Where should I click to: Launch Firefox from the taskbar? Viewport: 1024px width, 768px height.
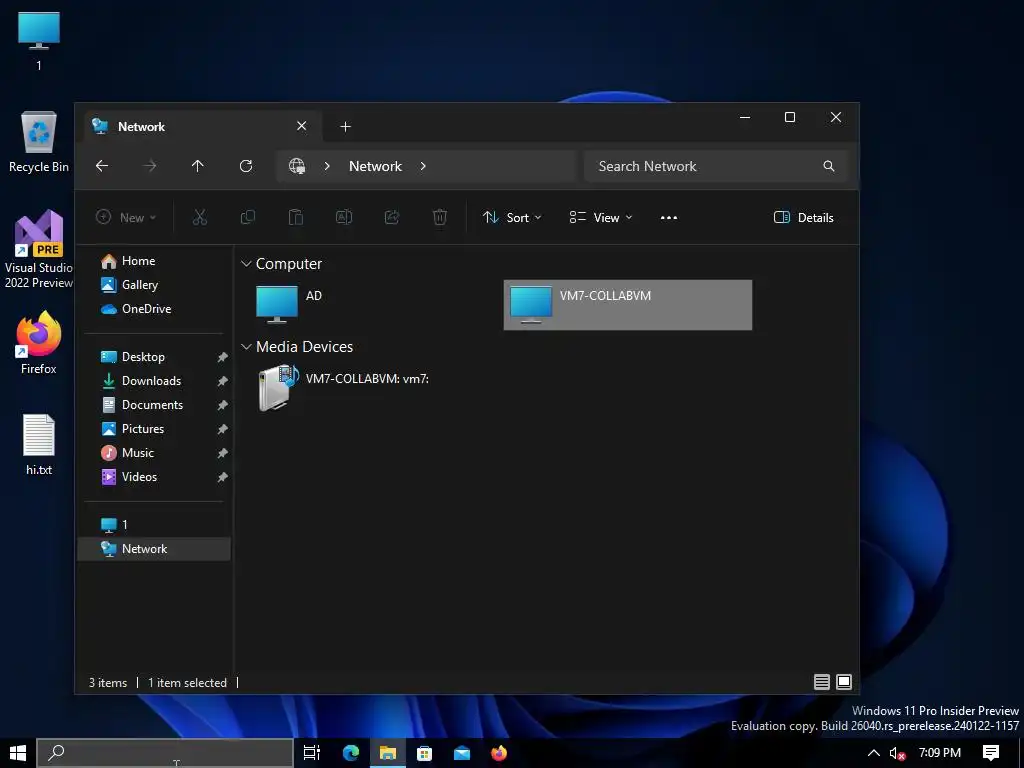tap(499, 753)
